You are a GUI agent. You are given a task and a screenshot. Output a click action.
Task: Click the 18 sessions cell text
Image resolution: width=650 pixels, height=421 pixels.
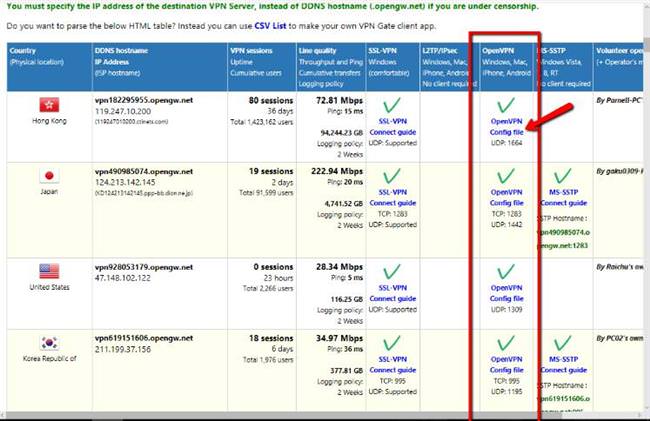point(271,338)
